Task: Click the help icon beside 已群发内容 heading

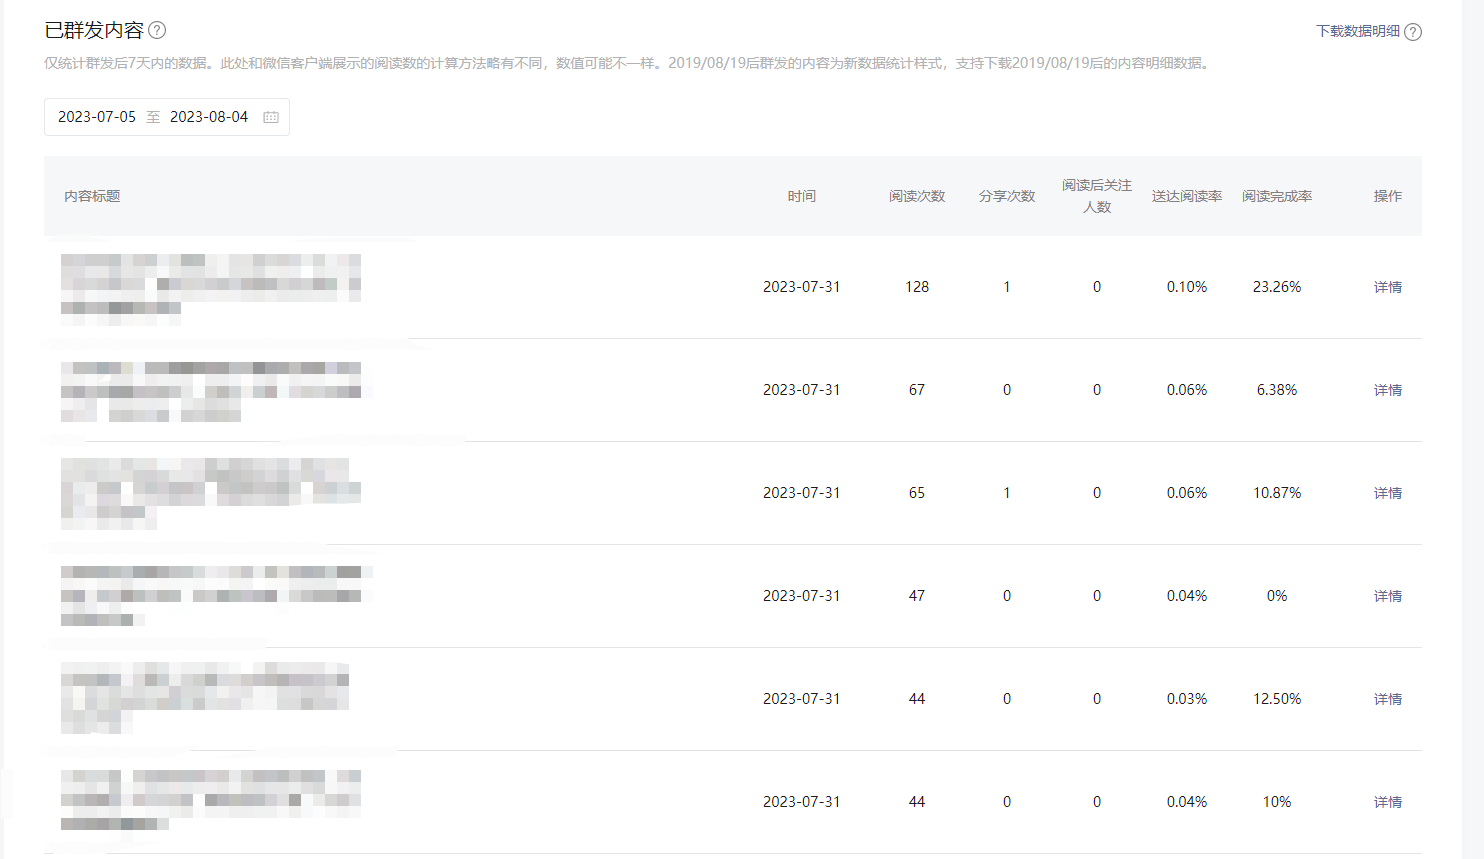Action: tap(157, 31)
